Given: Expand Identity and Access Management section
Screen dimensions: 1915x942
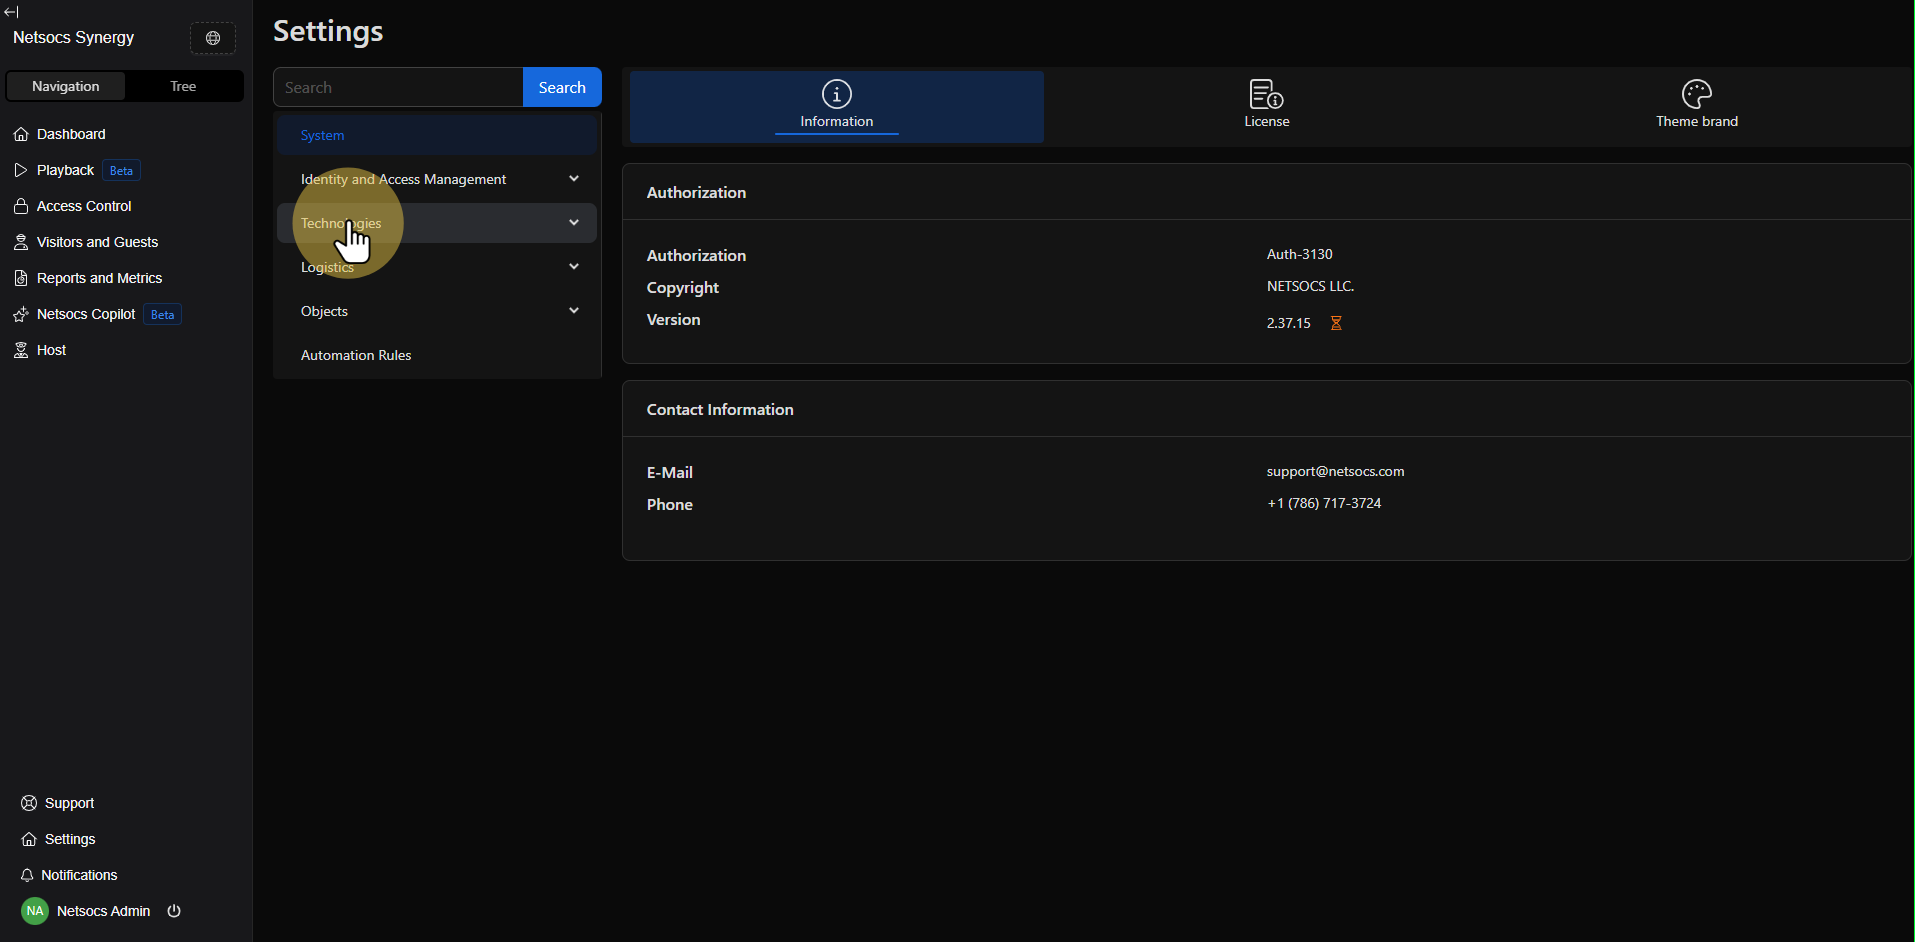Looking at the screenshot, I should point(574,179).
